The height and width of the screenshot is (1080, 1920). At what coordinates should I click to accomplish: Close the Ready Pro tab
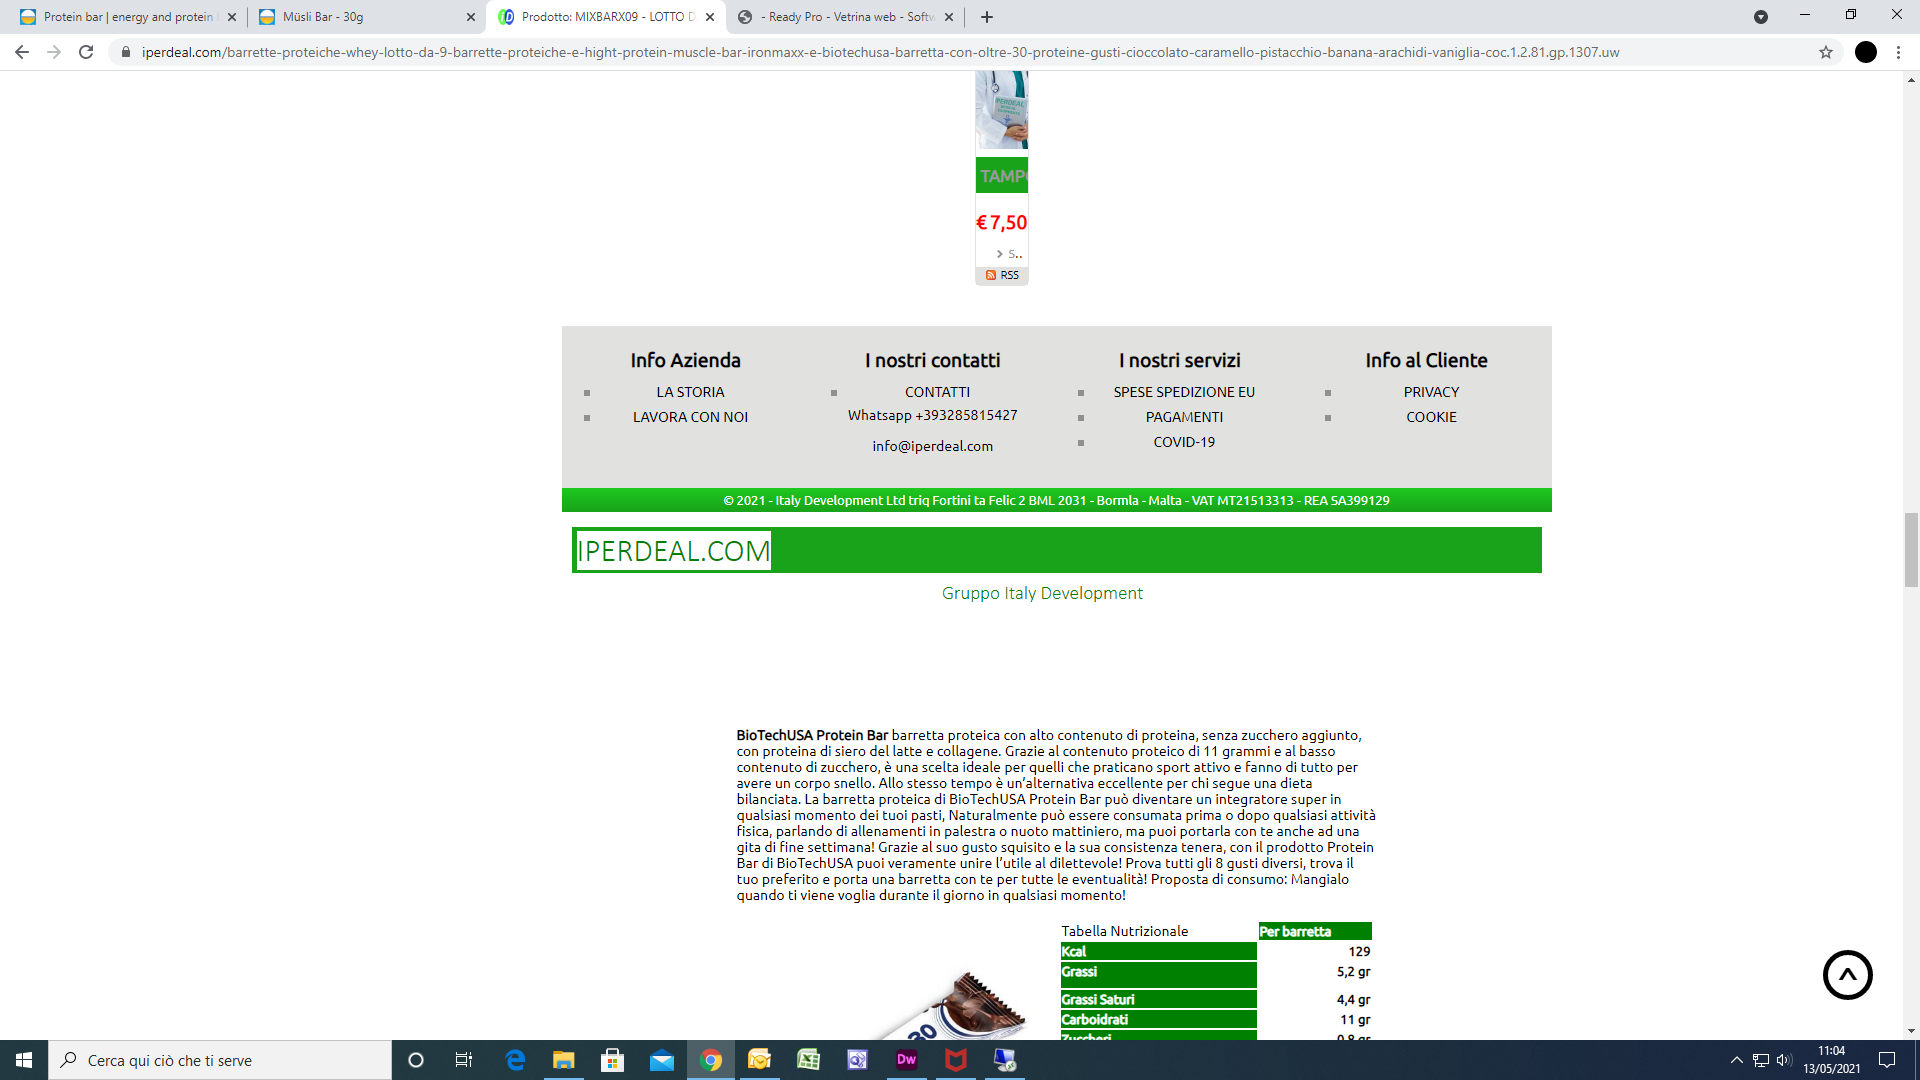tap(949, 17)
